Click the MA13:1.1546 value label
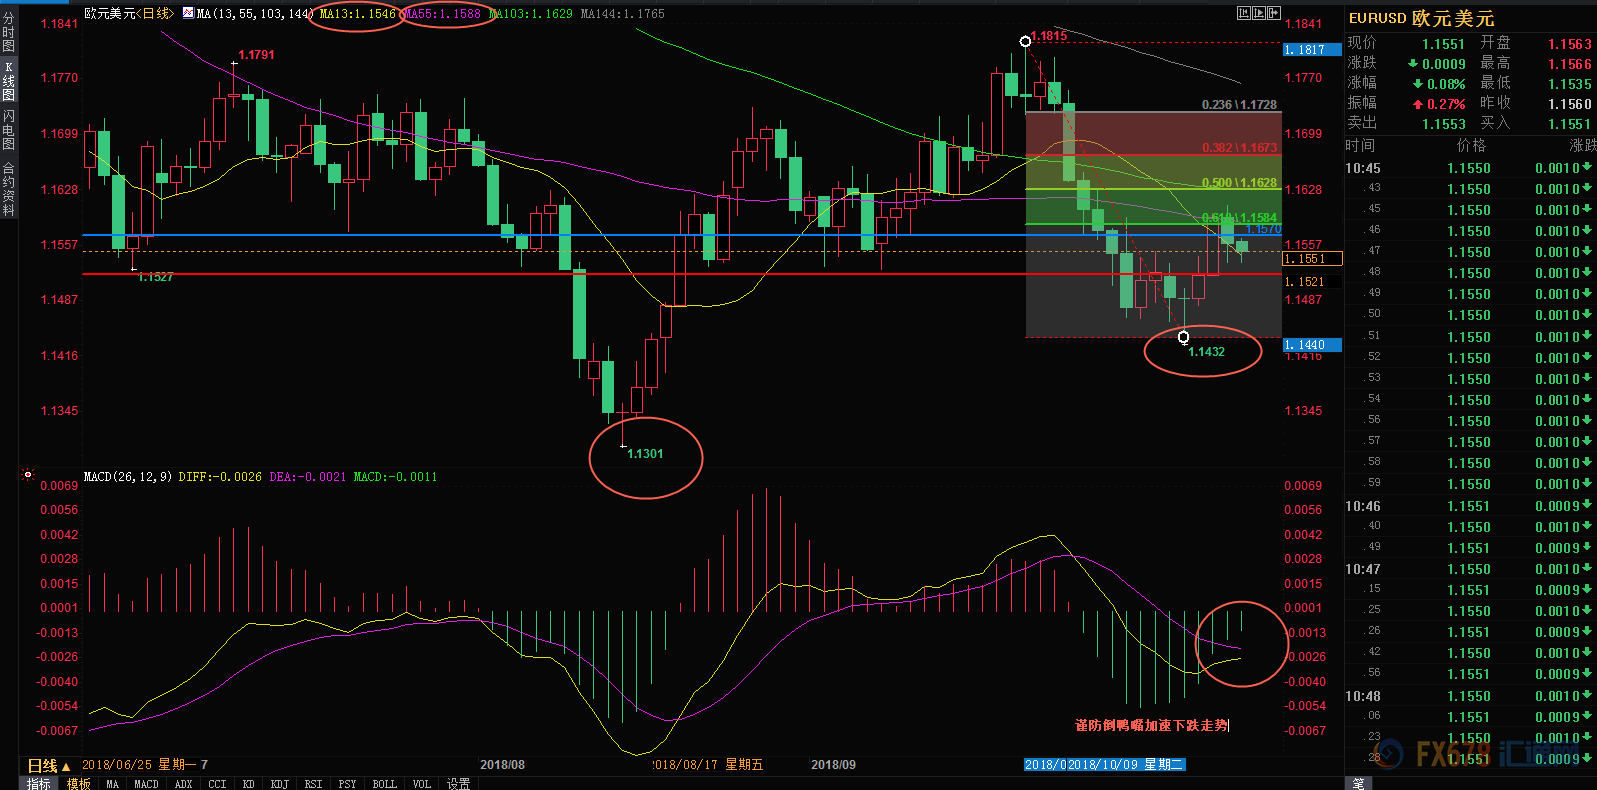This screenshot has height=790, width=1597. [x=358, y=14]
